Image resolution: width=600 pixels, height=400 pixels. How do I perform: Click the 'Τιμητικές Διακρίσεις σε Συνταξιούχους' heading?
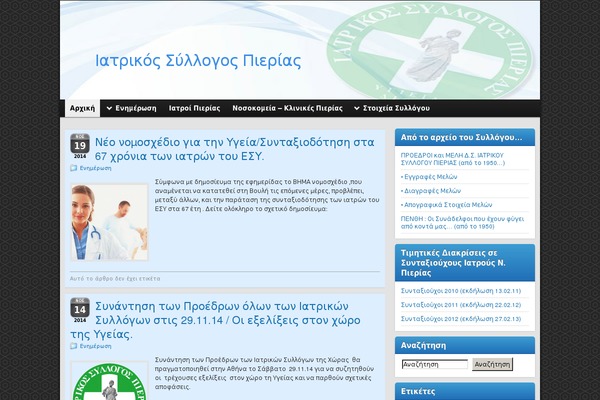pos(453,263)
